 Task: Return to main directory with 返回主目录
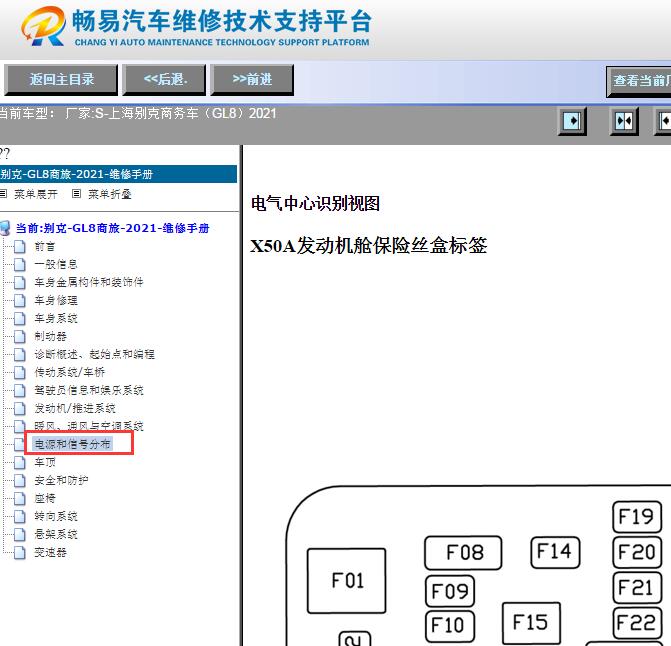click(61, 80)
